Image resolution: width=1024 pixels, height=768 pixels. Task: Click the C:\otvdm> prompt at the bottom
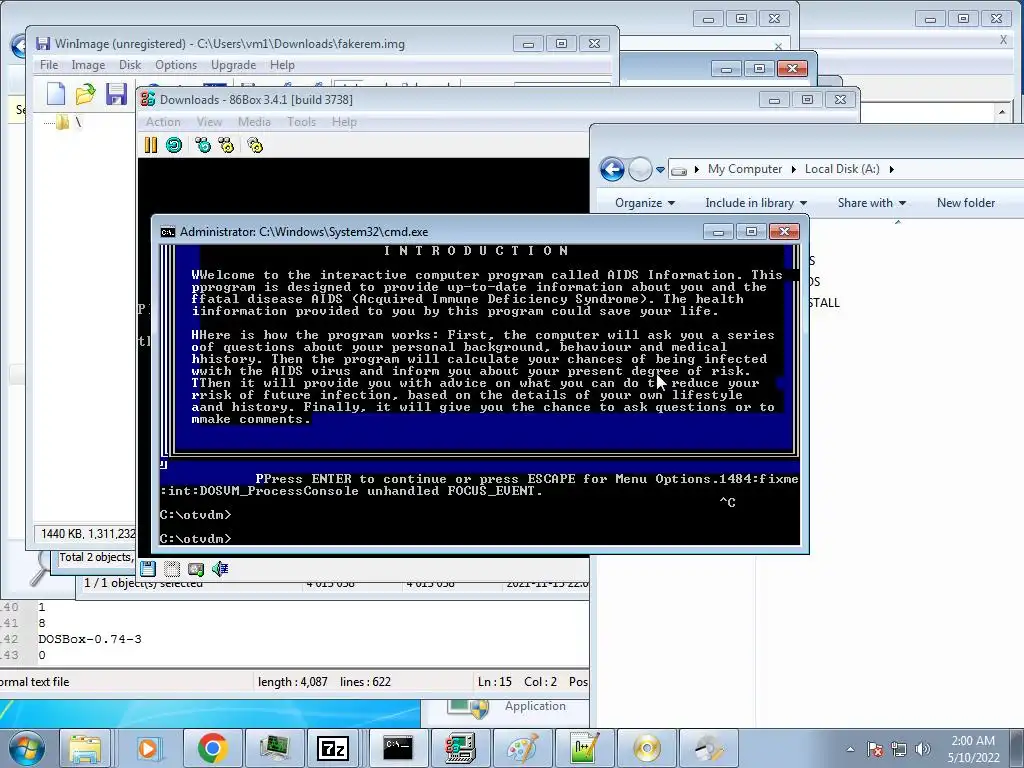pyautogui.click(x=195, y=539)
